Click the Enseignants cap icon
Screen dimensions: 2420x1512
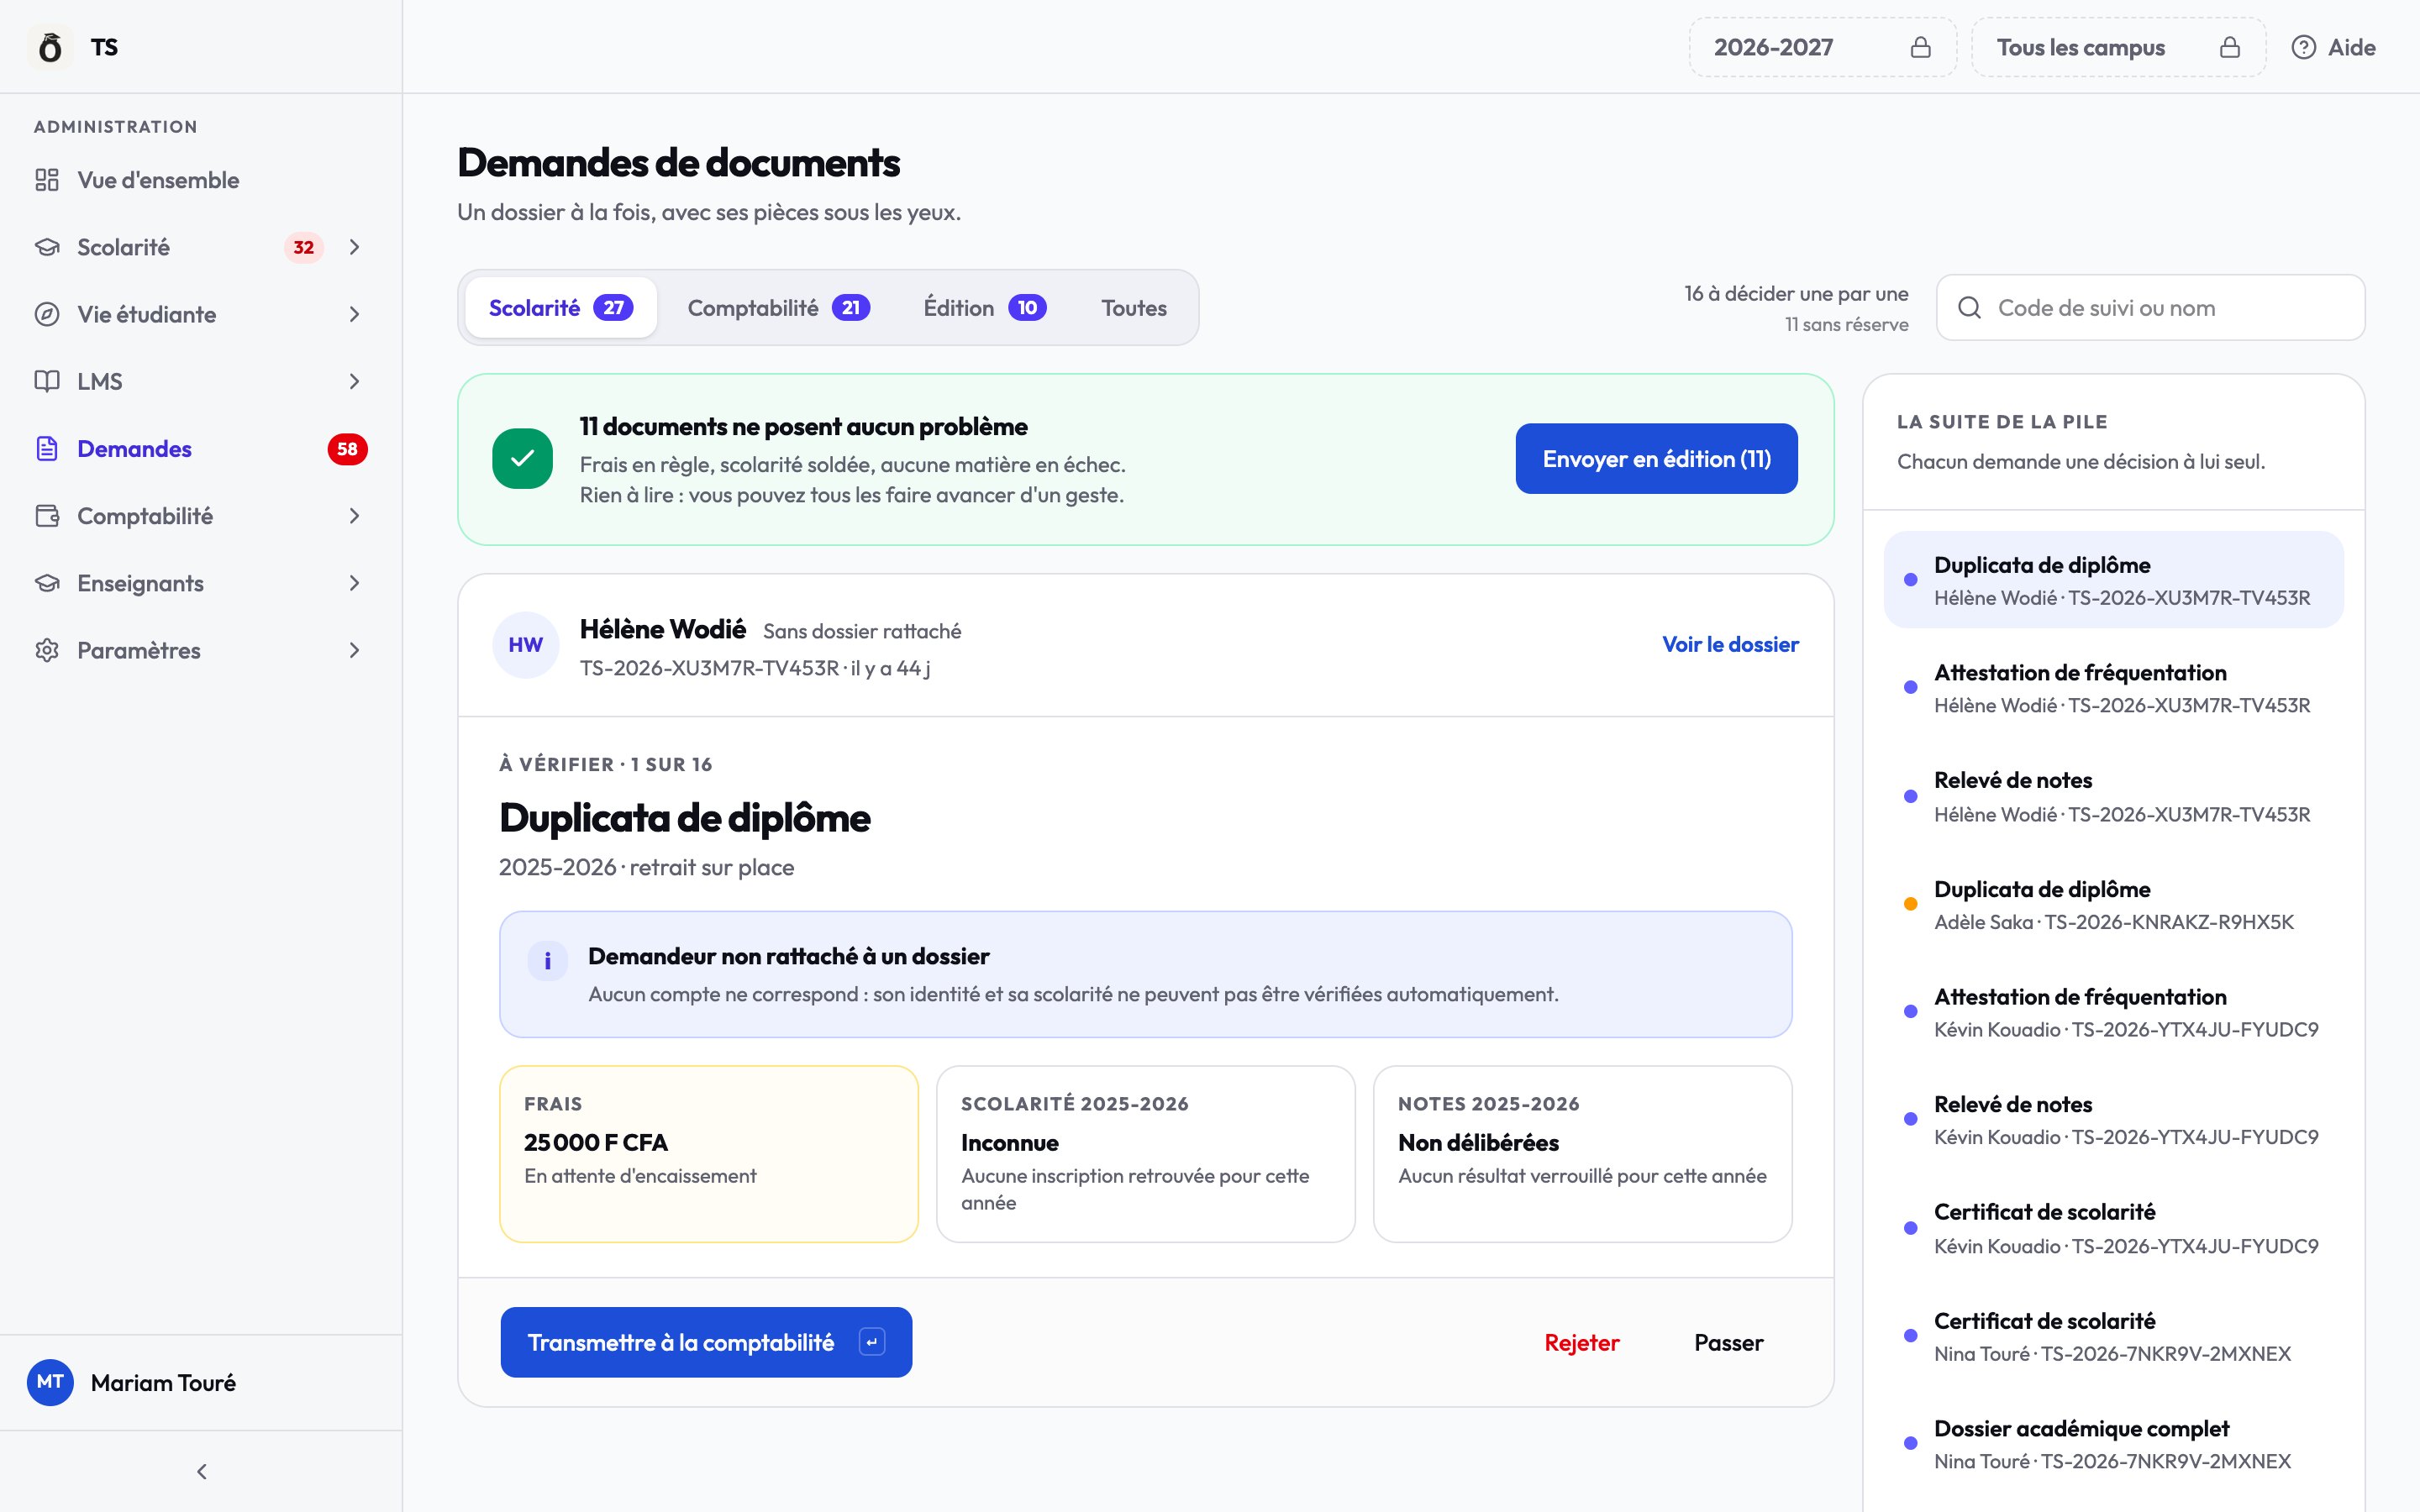[47, 583]
